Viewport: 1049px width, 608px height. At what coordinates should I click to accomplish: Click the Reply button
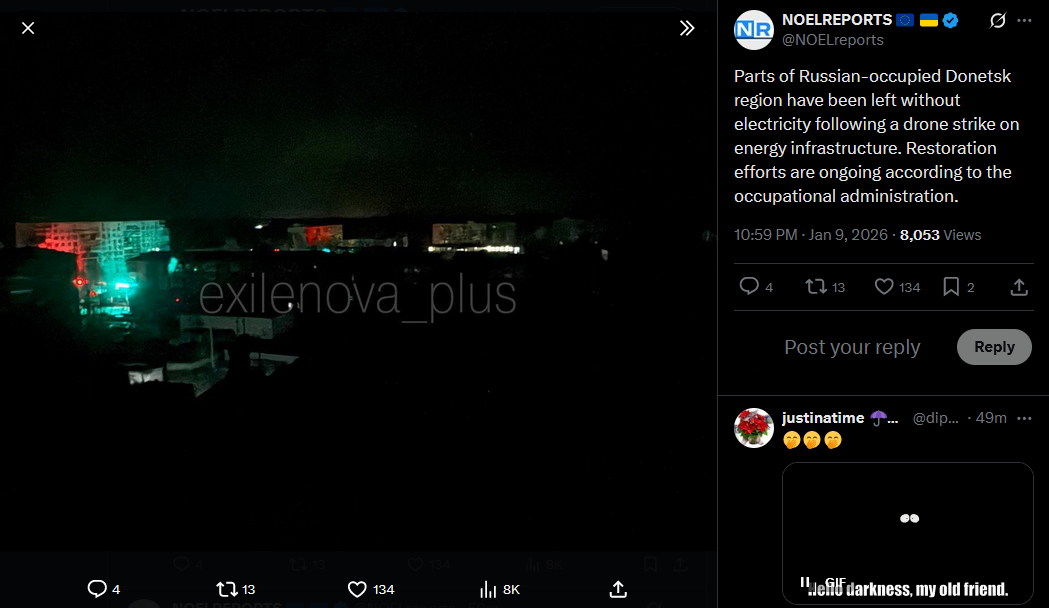(994, 346)
